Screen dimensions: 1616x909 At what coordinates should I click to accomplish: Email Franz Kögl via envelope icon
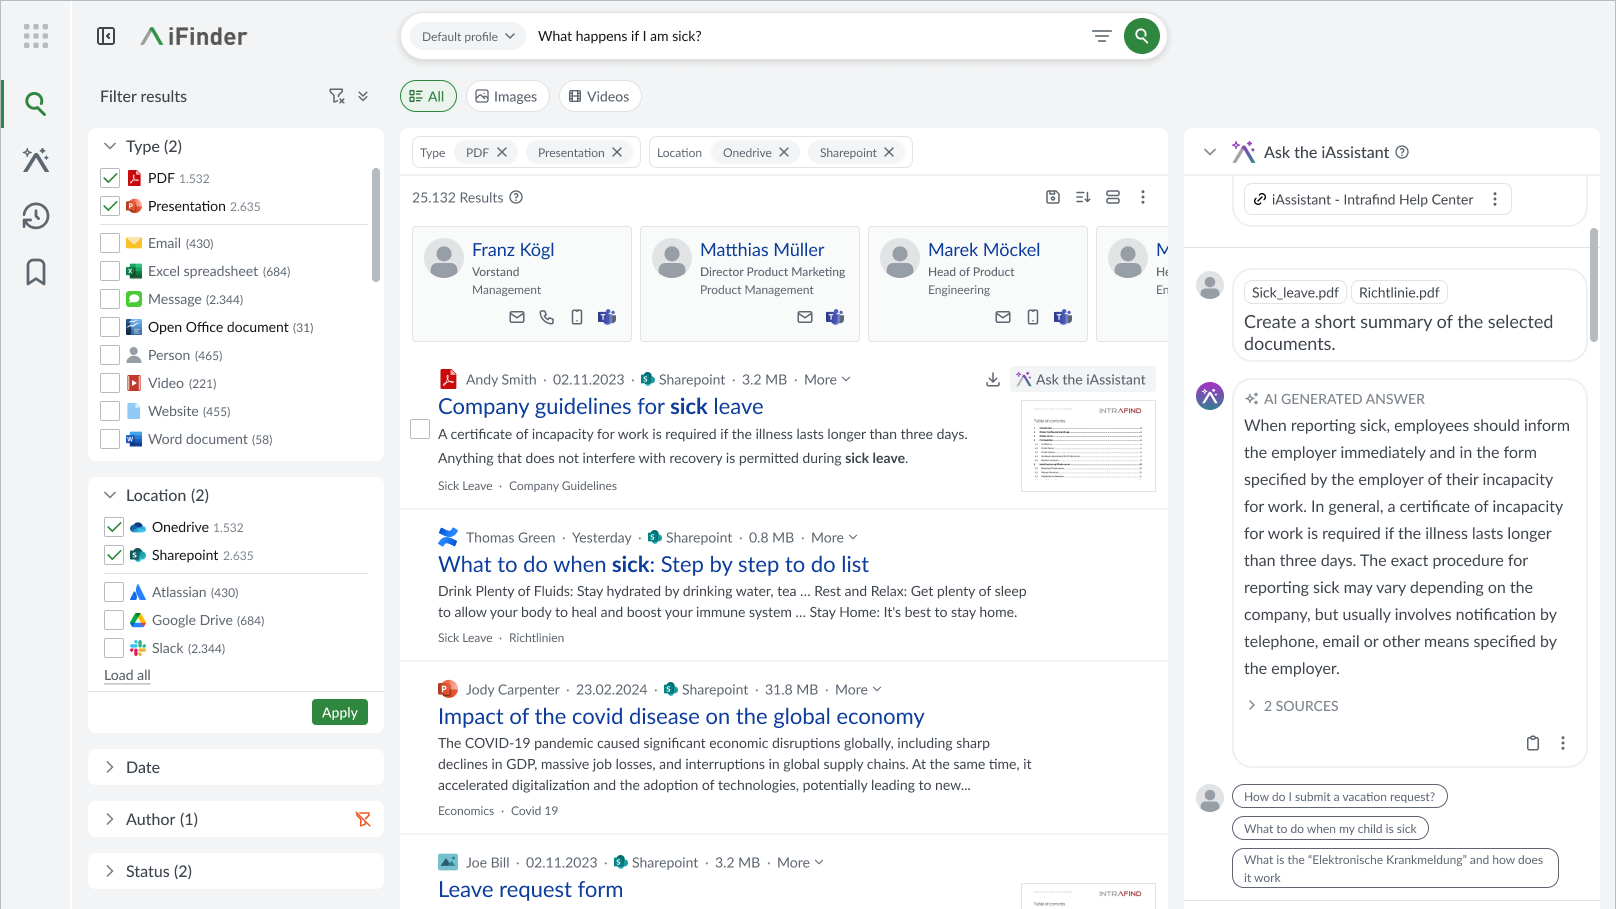tap(517, 317)
